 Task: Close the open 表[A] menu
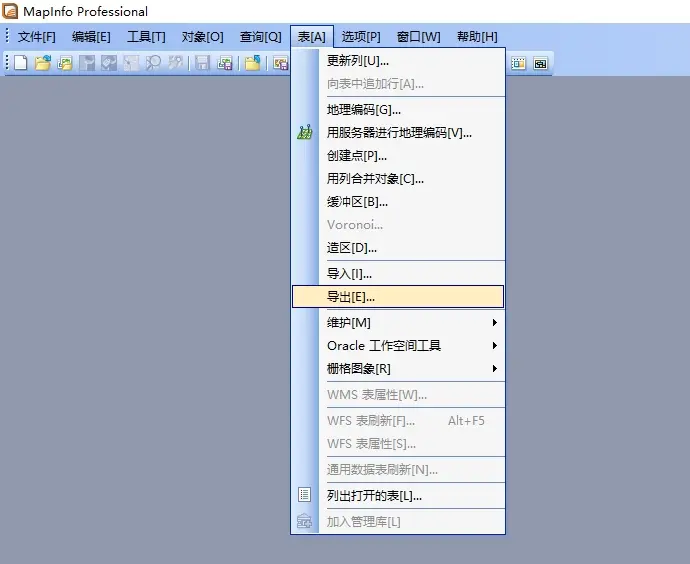coord(312,37)
